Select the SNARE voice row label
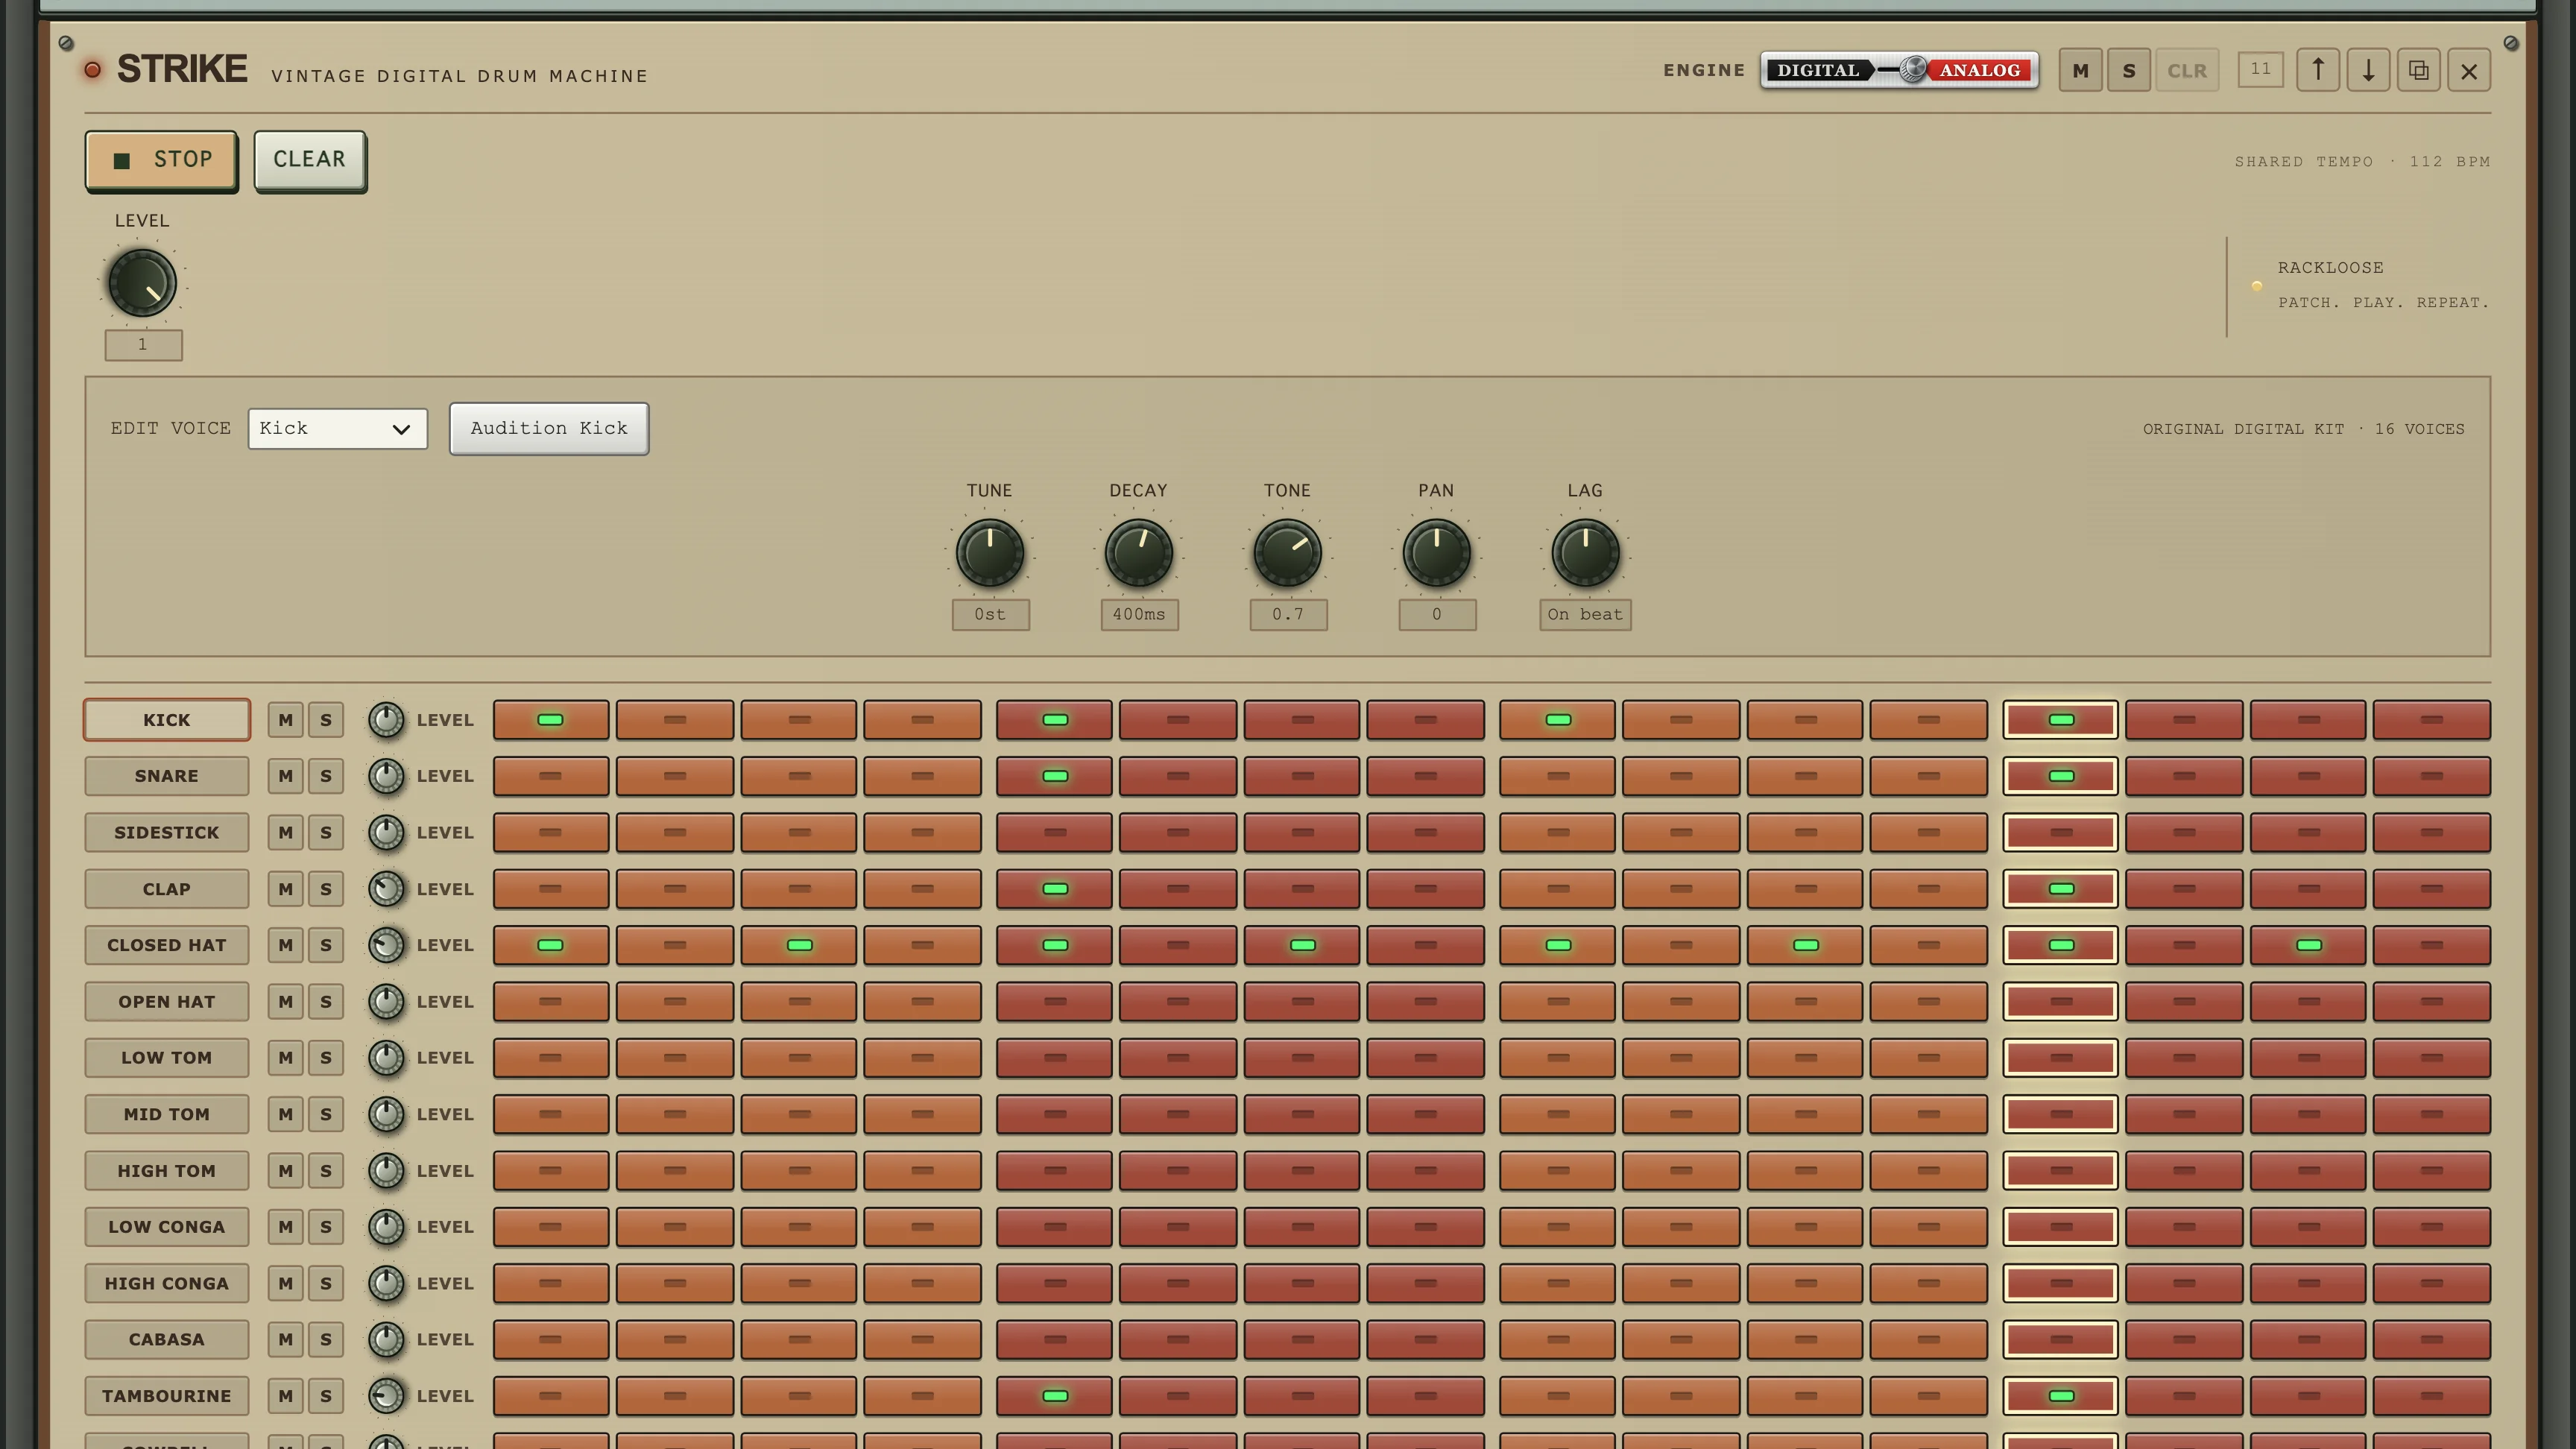 (167, 776)
